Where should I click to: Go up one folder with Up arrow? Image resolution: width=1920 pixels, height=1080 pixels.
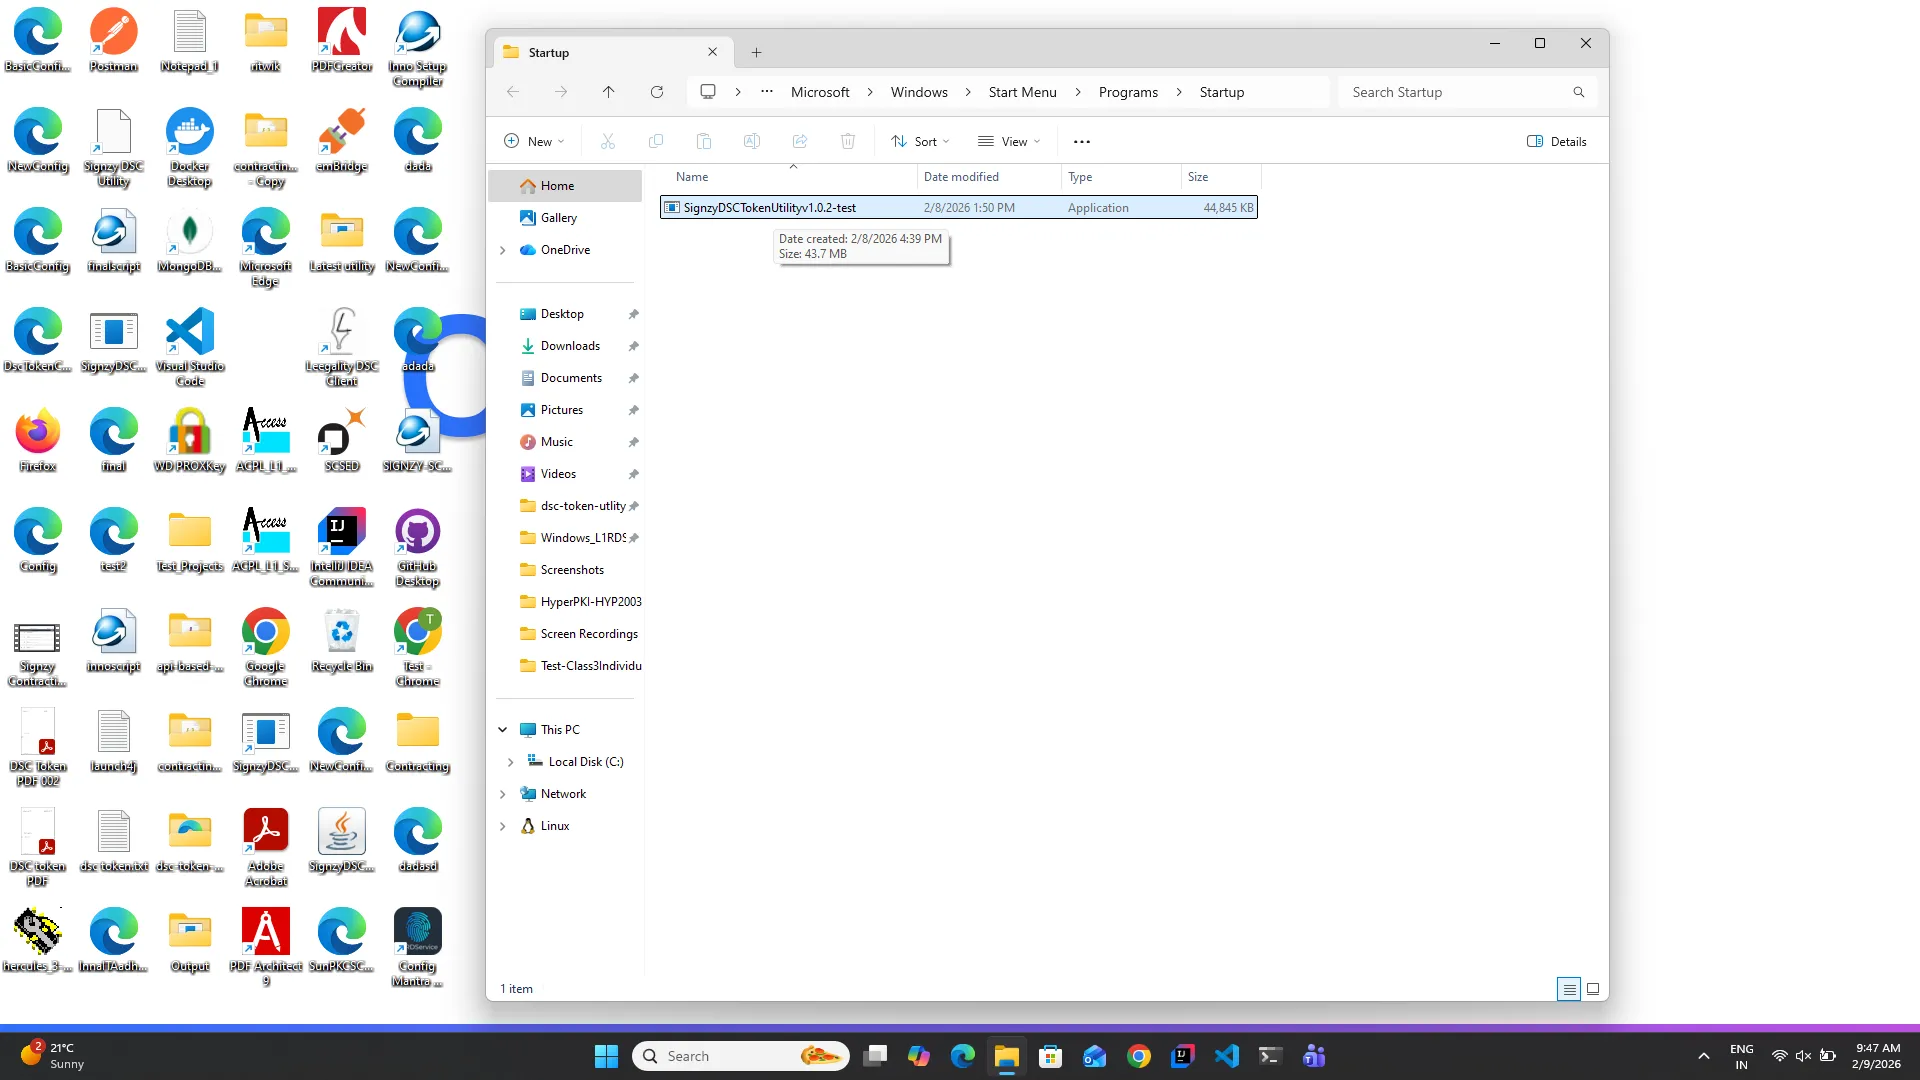click(x=608, y=92)
